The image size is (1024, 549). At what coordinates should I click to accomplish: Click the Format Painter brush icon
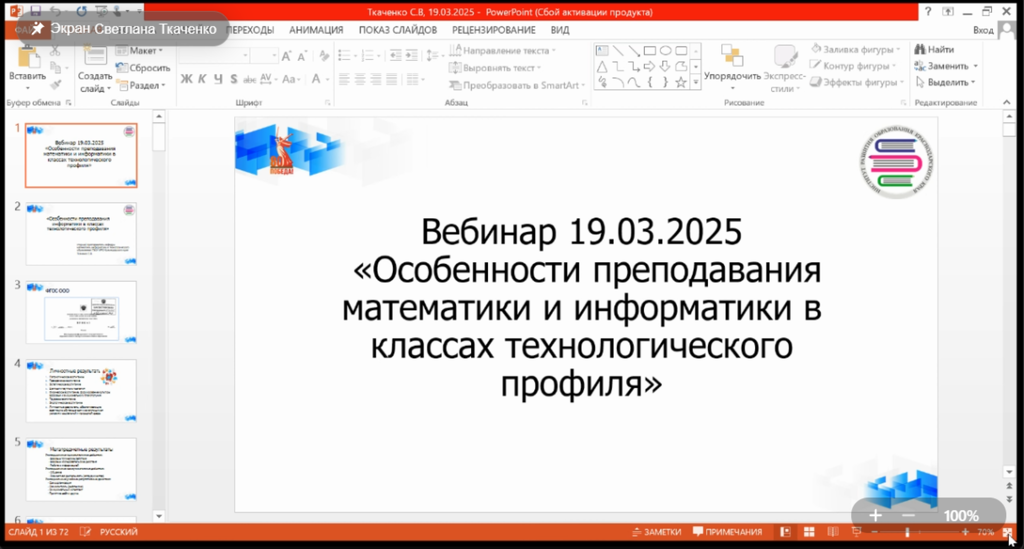(56, 84)
